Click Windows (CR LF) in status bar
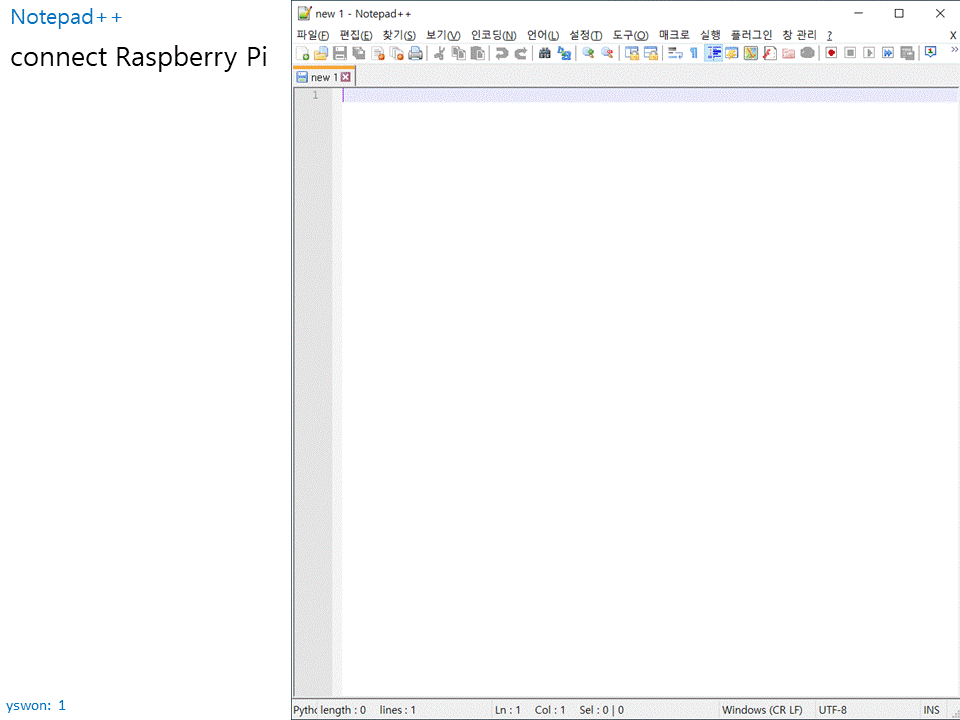This screenshot has width=960, height=720. (x=762, y=710)
